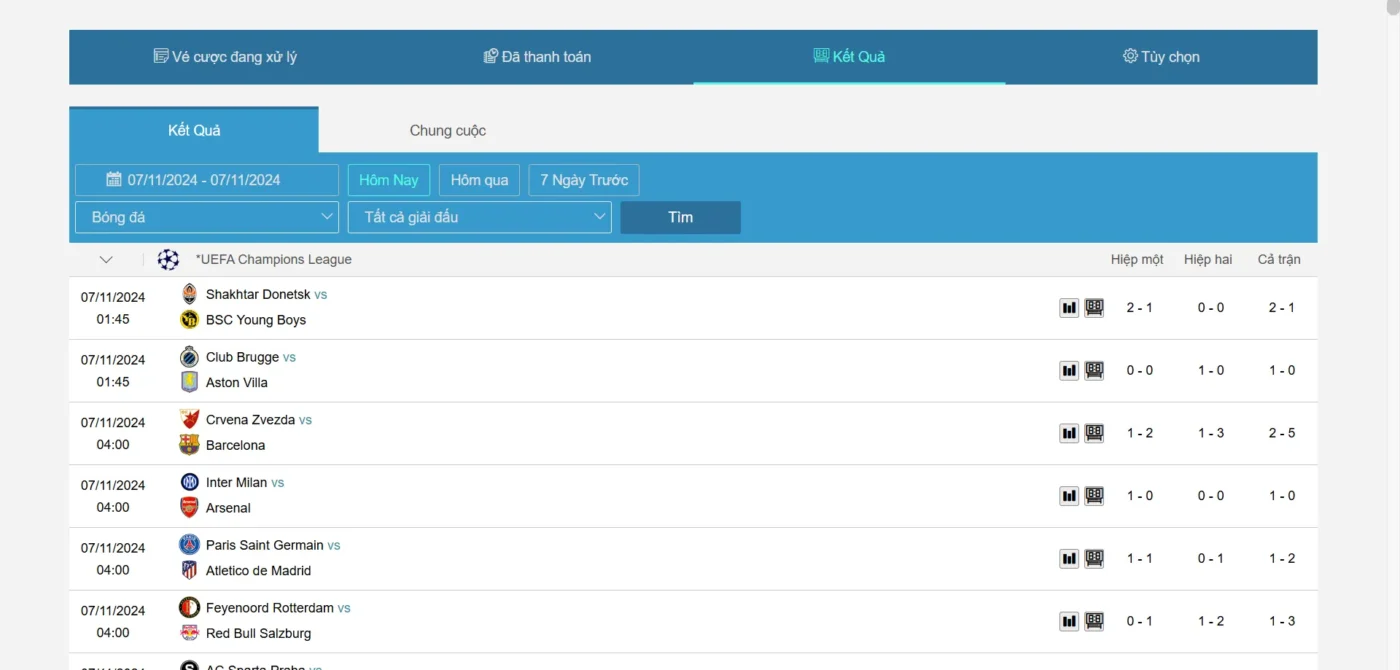View bar chart stats for Crvena Zvezda match
Viewport: 1400px width, 670px height.
(x=1069, y=433)
